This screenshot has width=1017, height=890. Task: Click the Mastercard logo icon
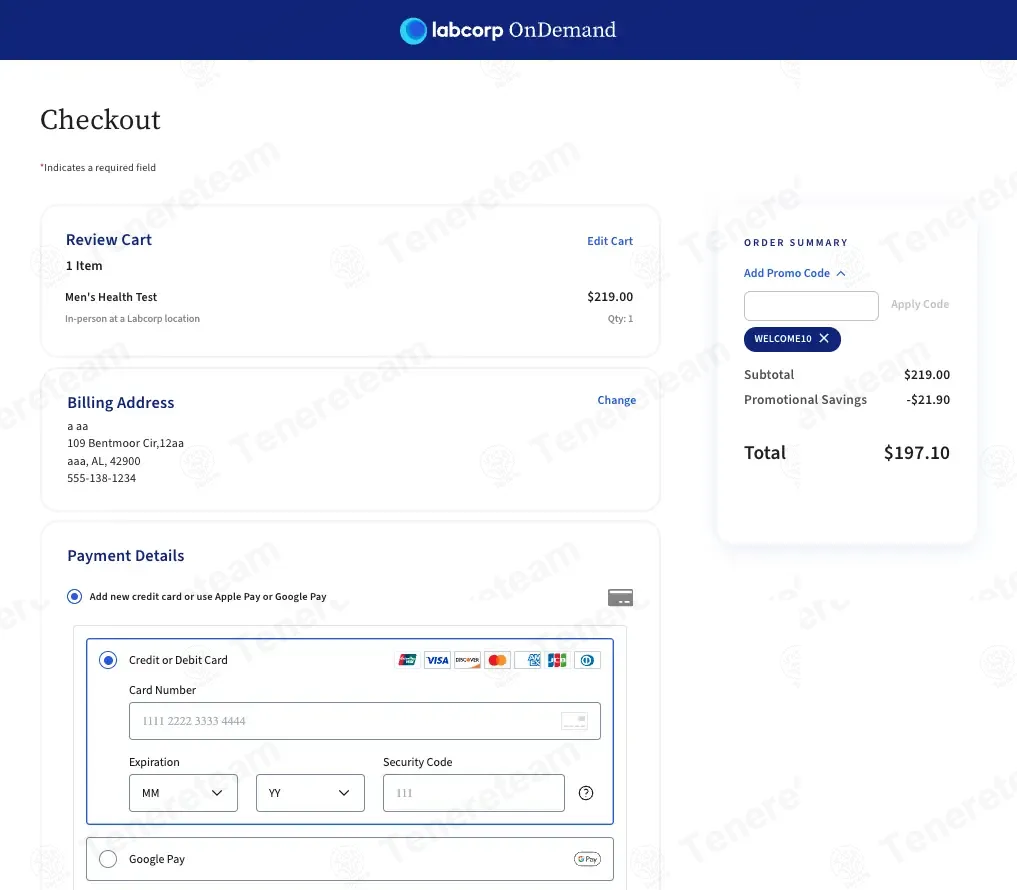pos(497,660)
